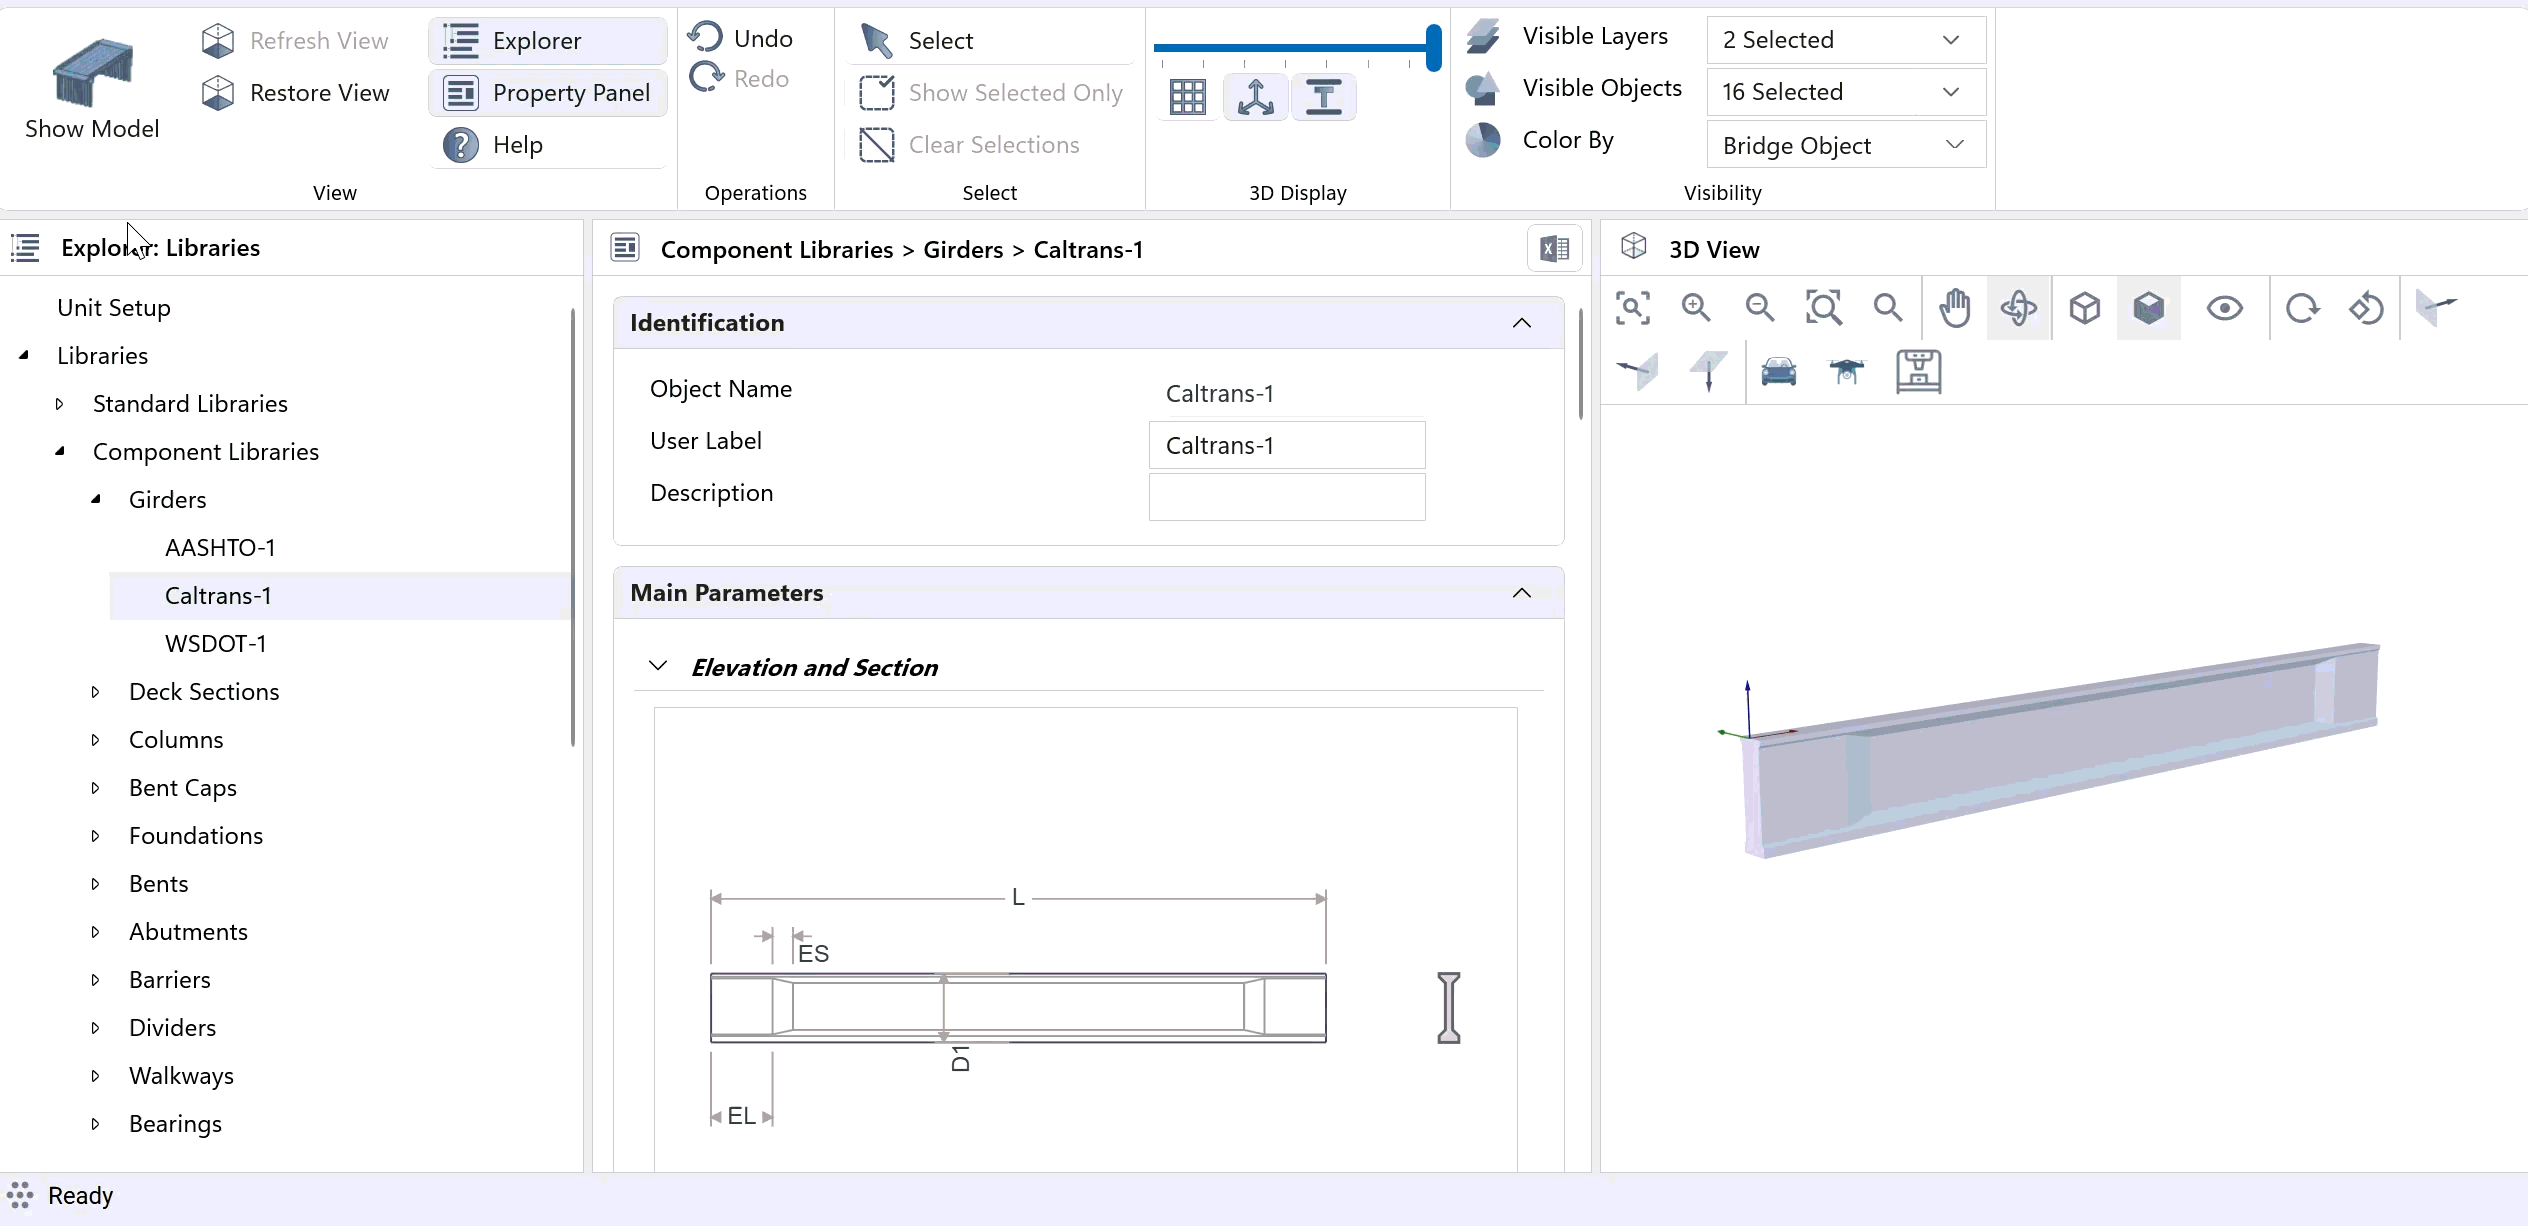The image size is (2528, 1226).
Task: Export table using the Excel icon
Action: coord(1554,249)
